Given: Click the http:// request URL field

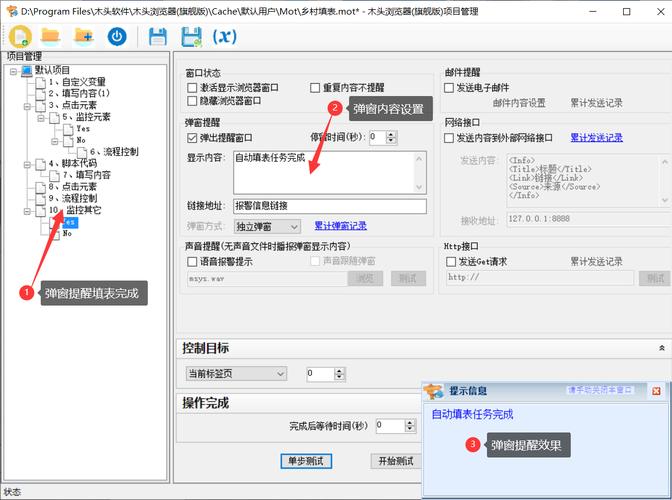Looking at the screenshot, I should (540, 278).
